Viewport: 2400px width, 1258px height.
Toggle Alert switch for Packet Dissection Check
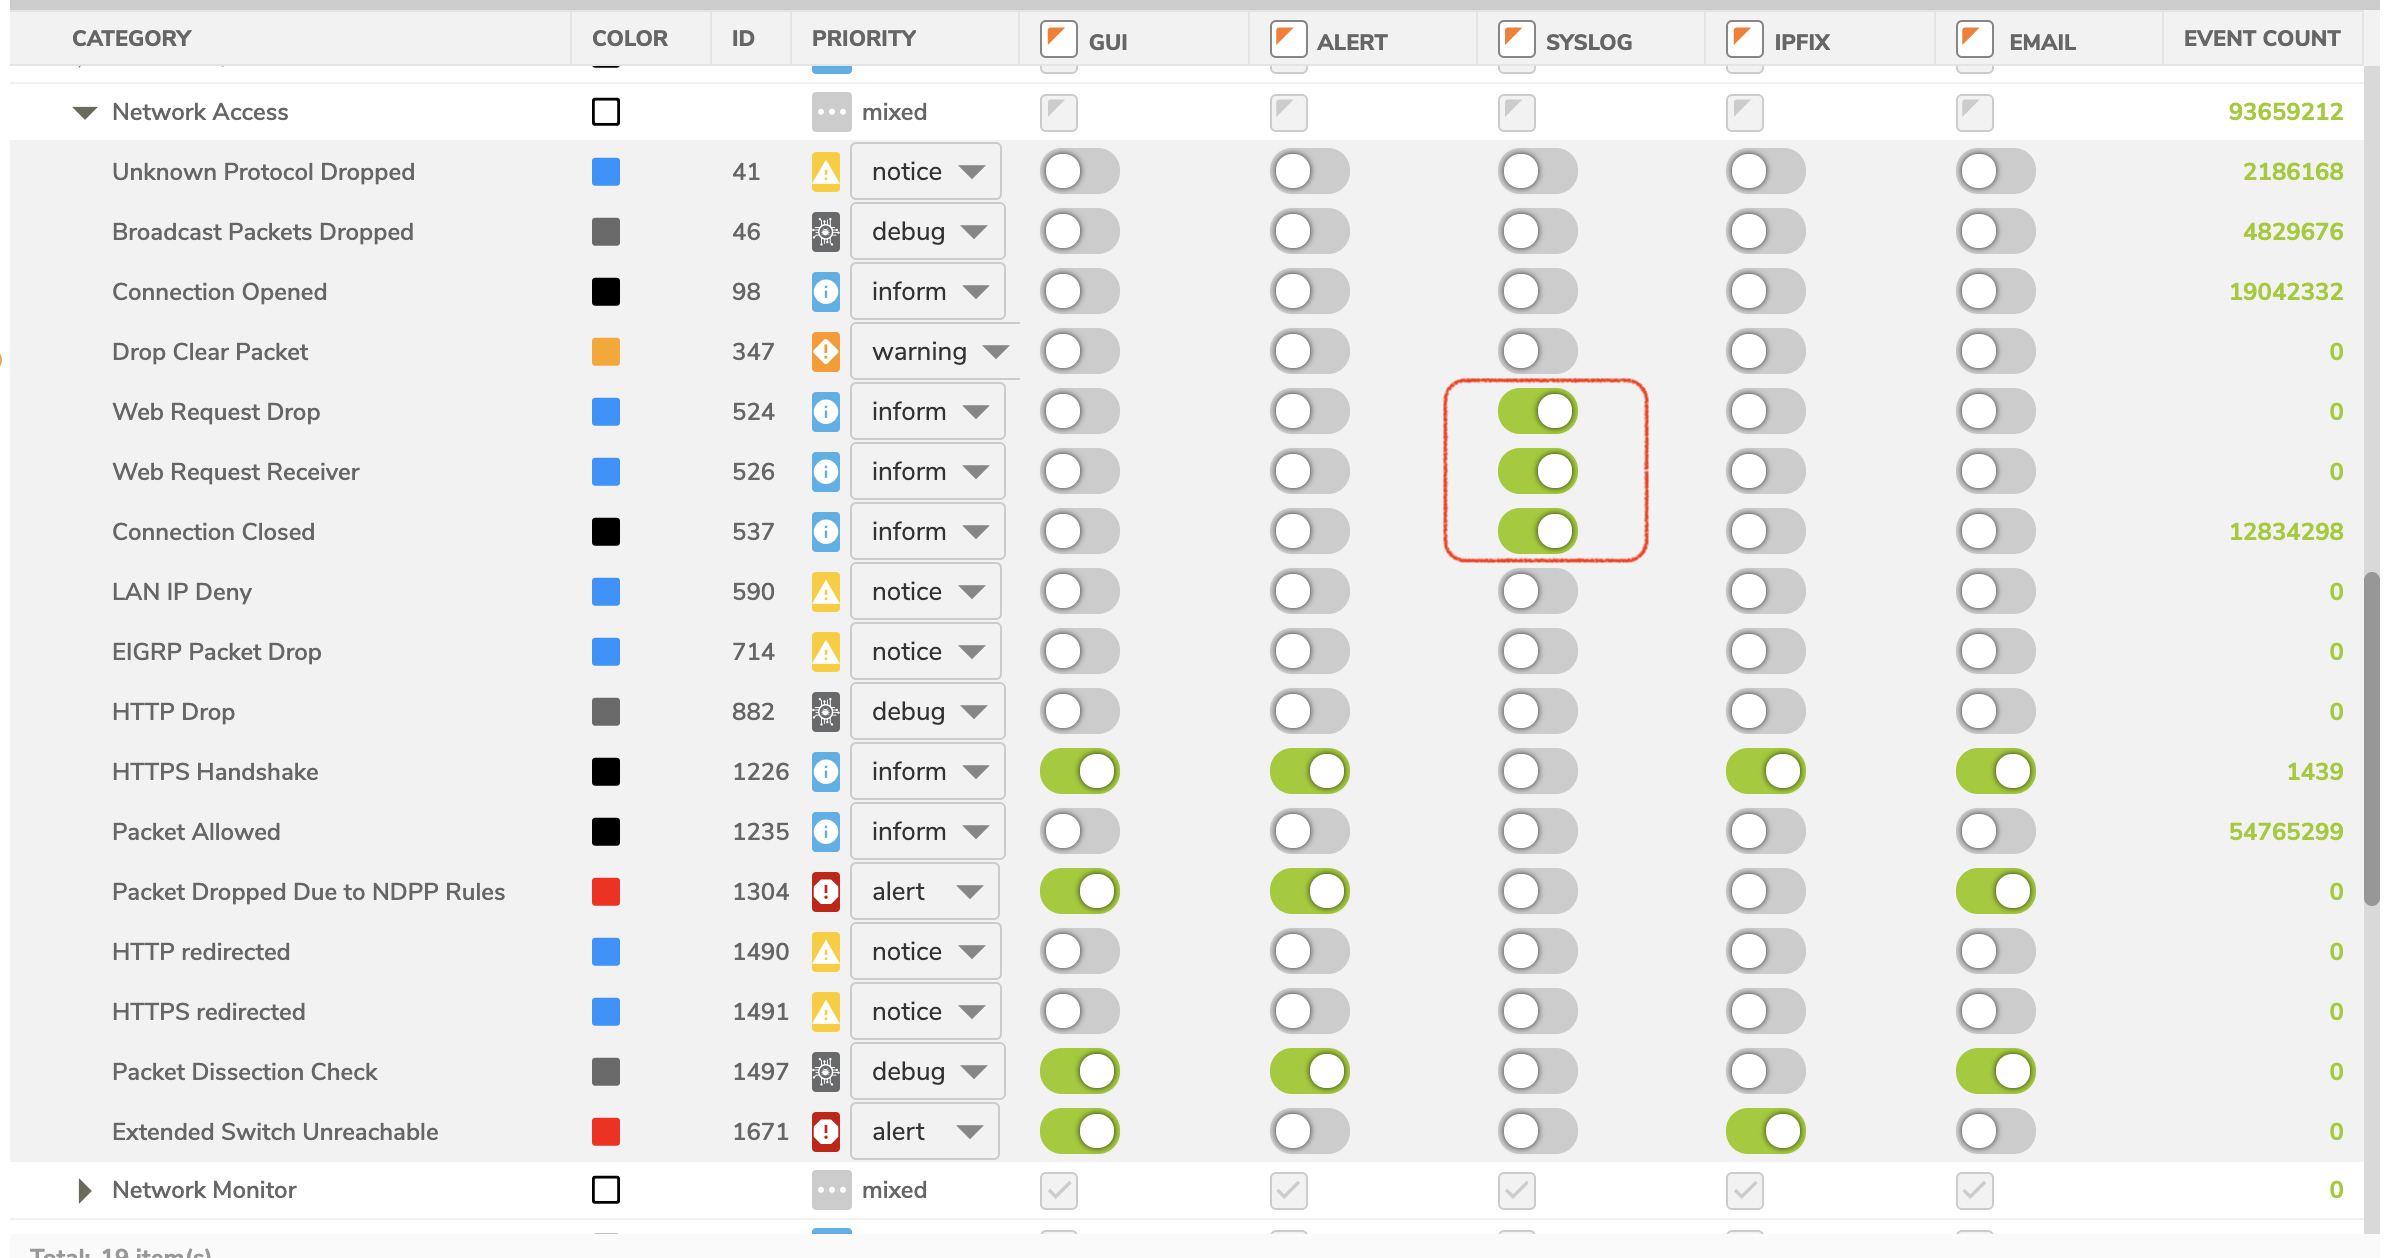(1309, 1072)
